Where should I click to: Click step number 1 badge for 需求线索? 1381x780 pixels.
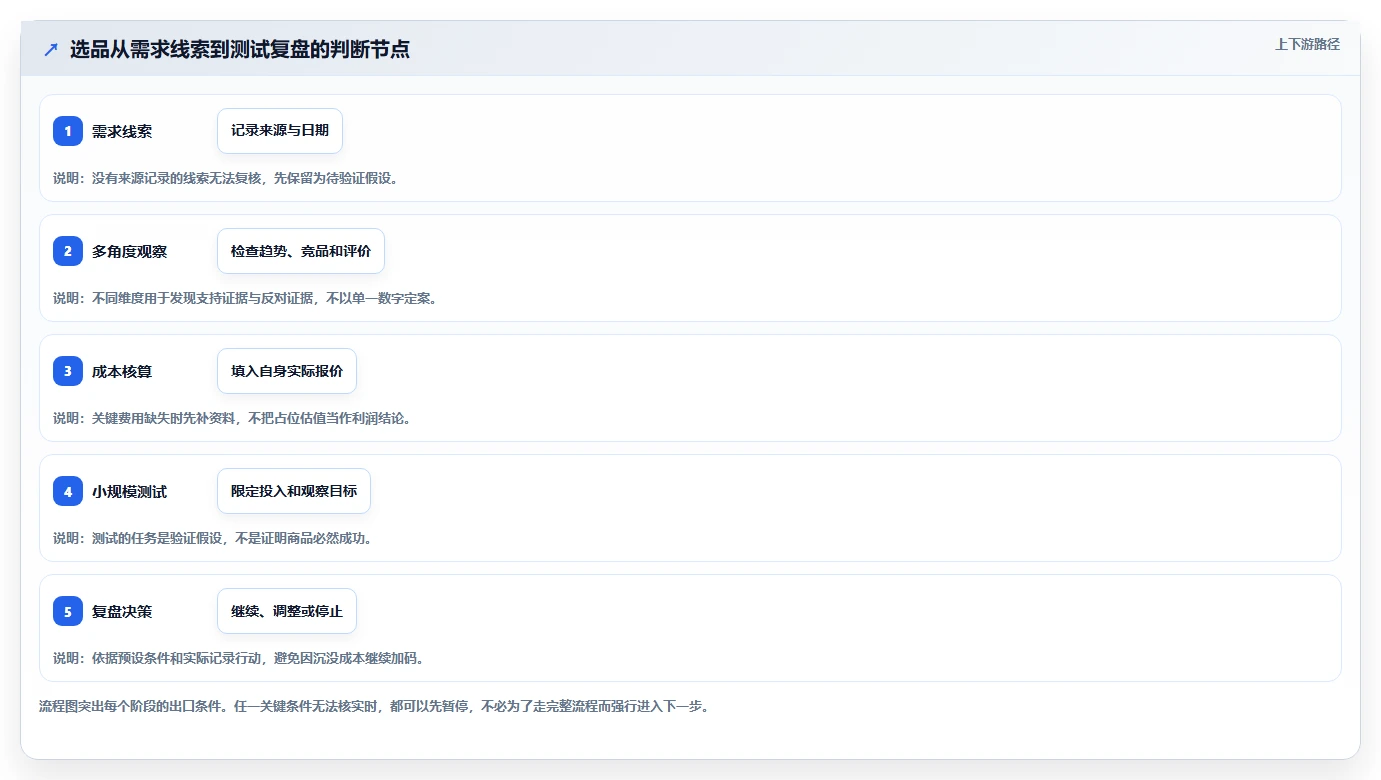coord(68,131)
